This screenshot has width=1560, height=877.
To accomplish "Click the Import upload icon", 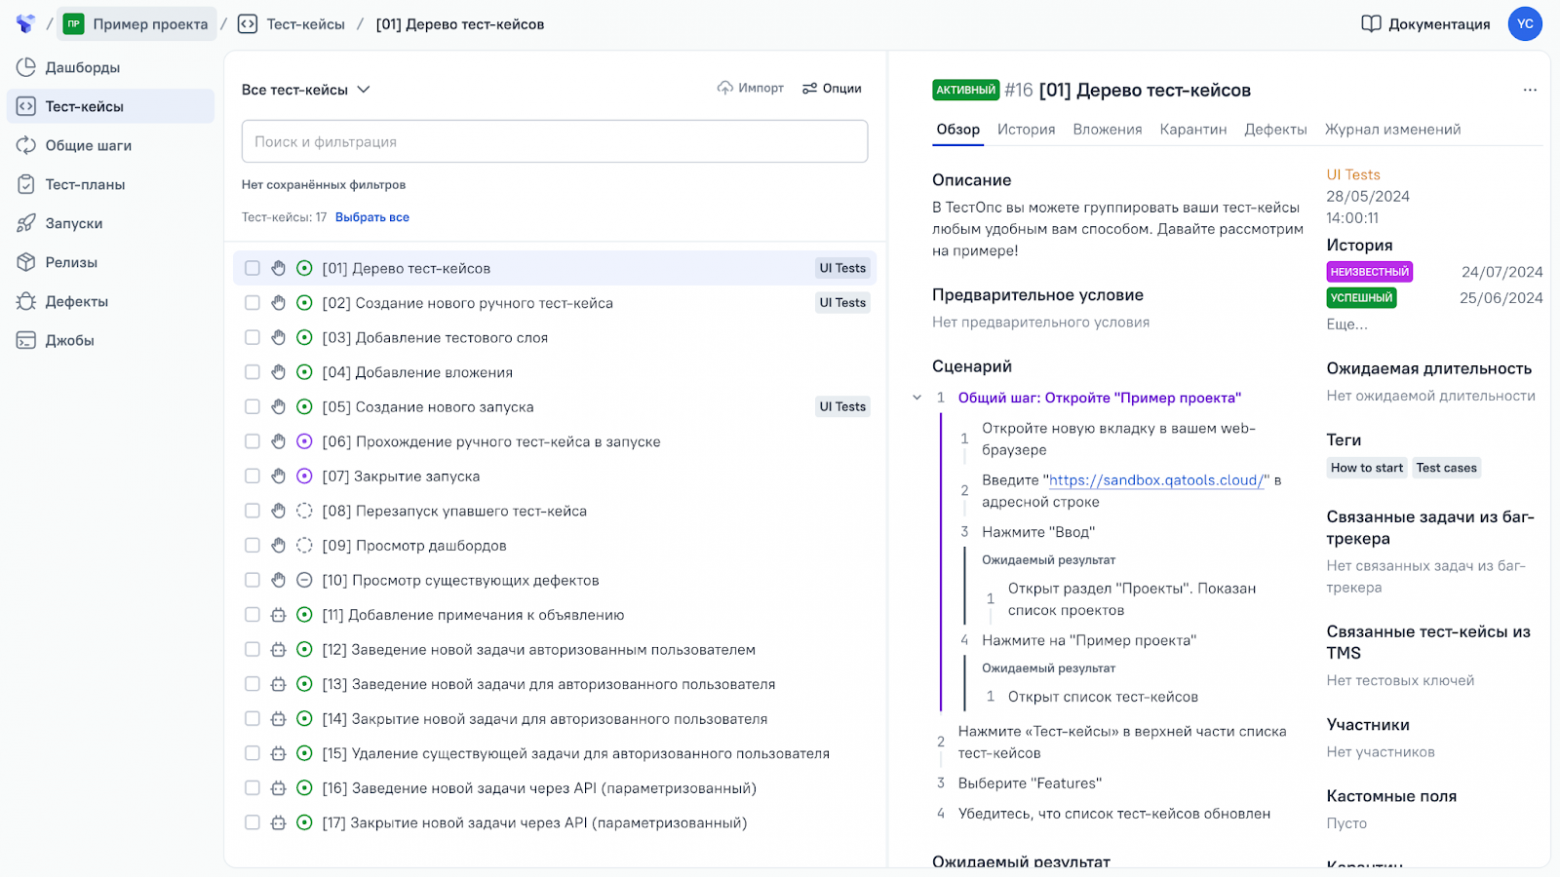I will pos(725,88).
